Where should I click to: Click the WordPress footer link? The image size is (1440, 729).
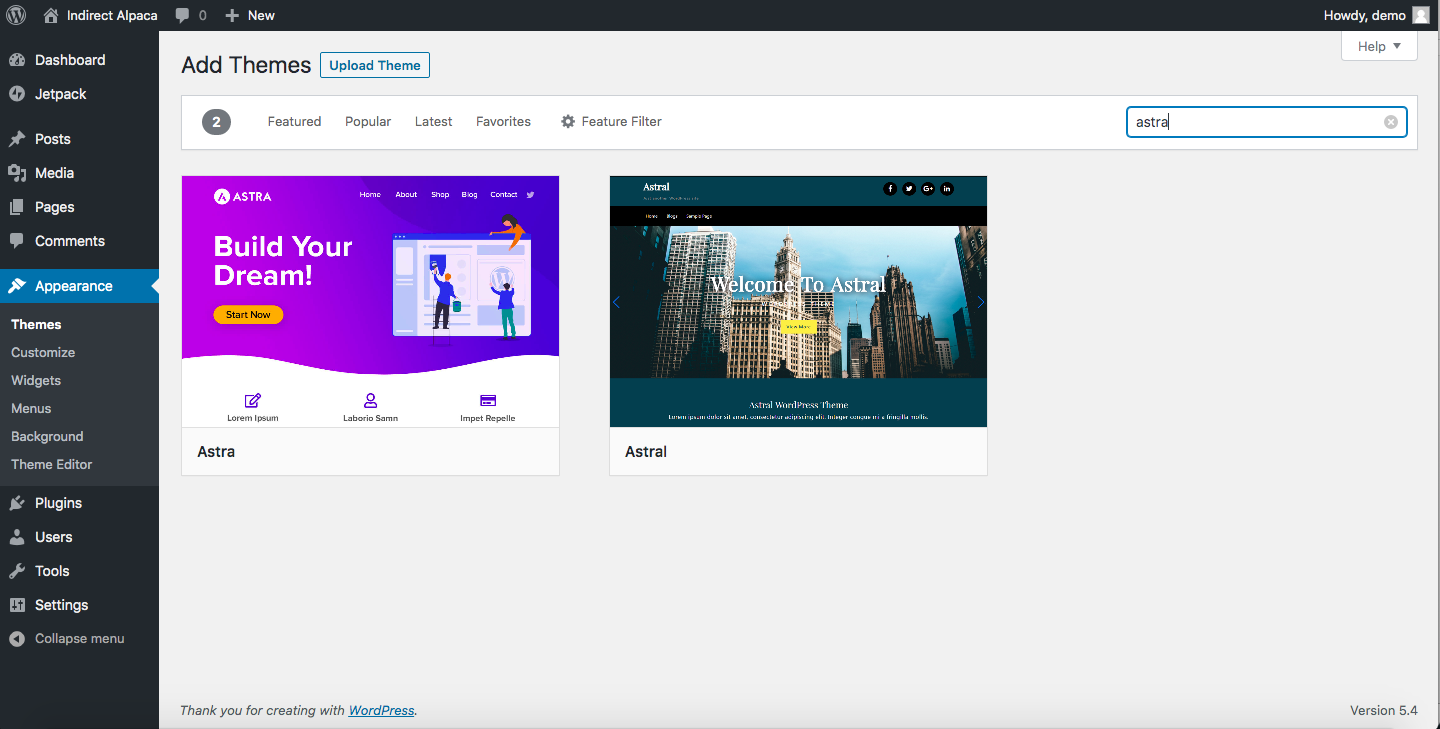[x=381, y=710]
